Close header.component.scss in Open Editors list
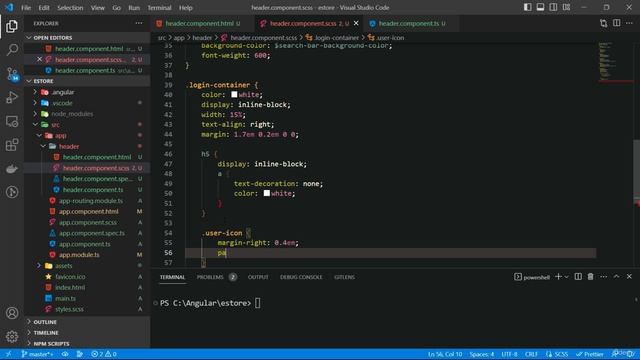640x360 pixels. (40, 59)
